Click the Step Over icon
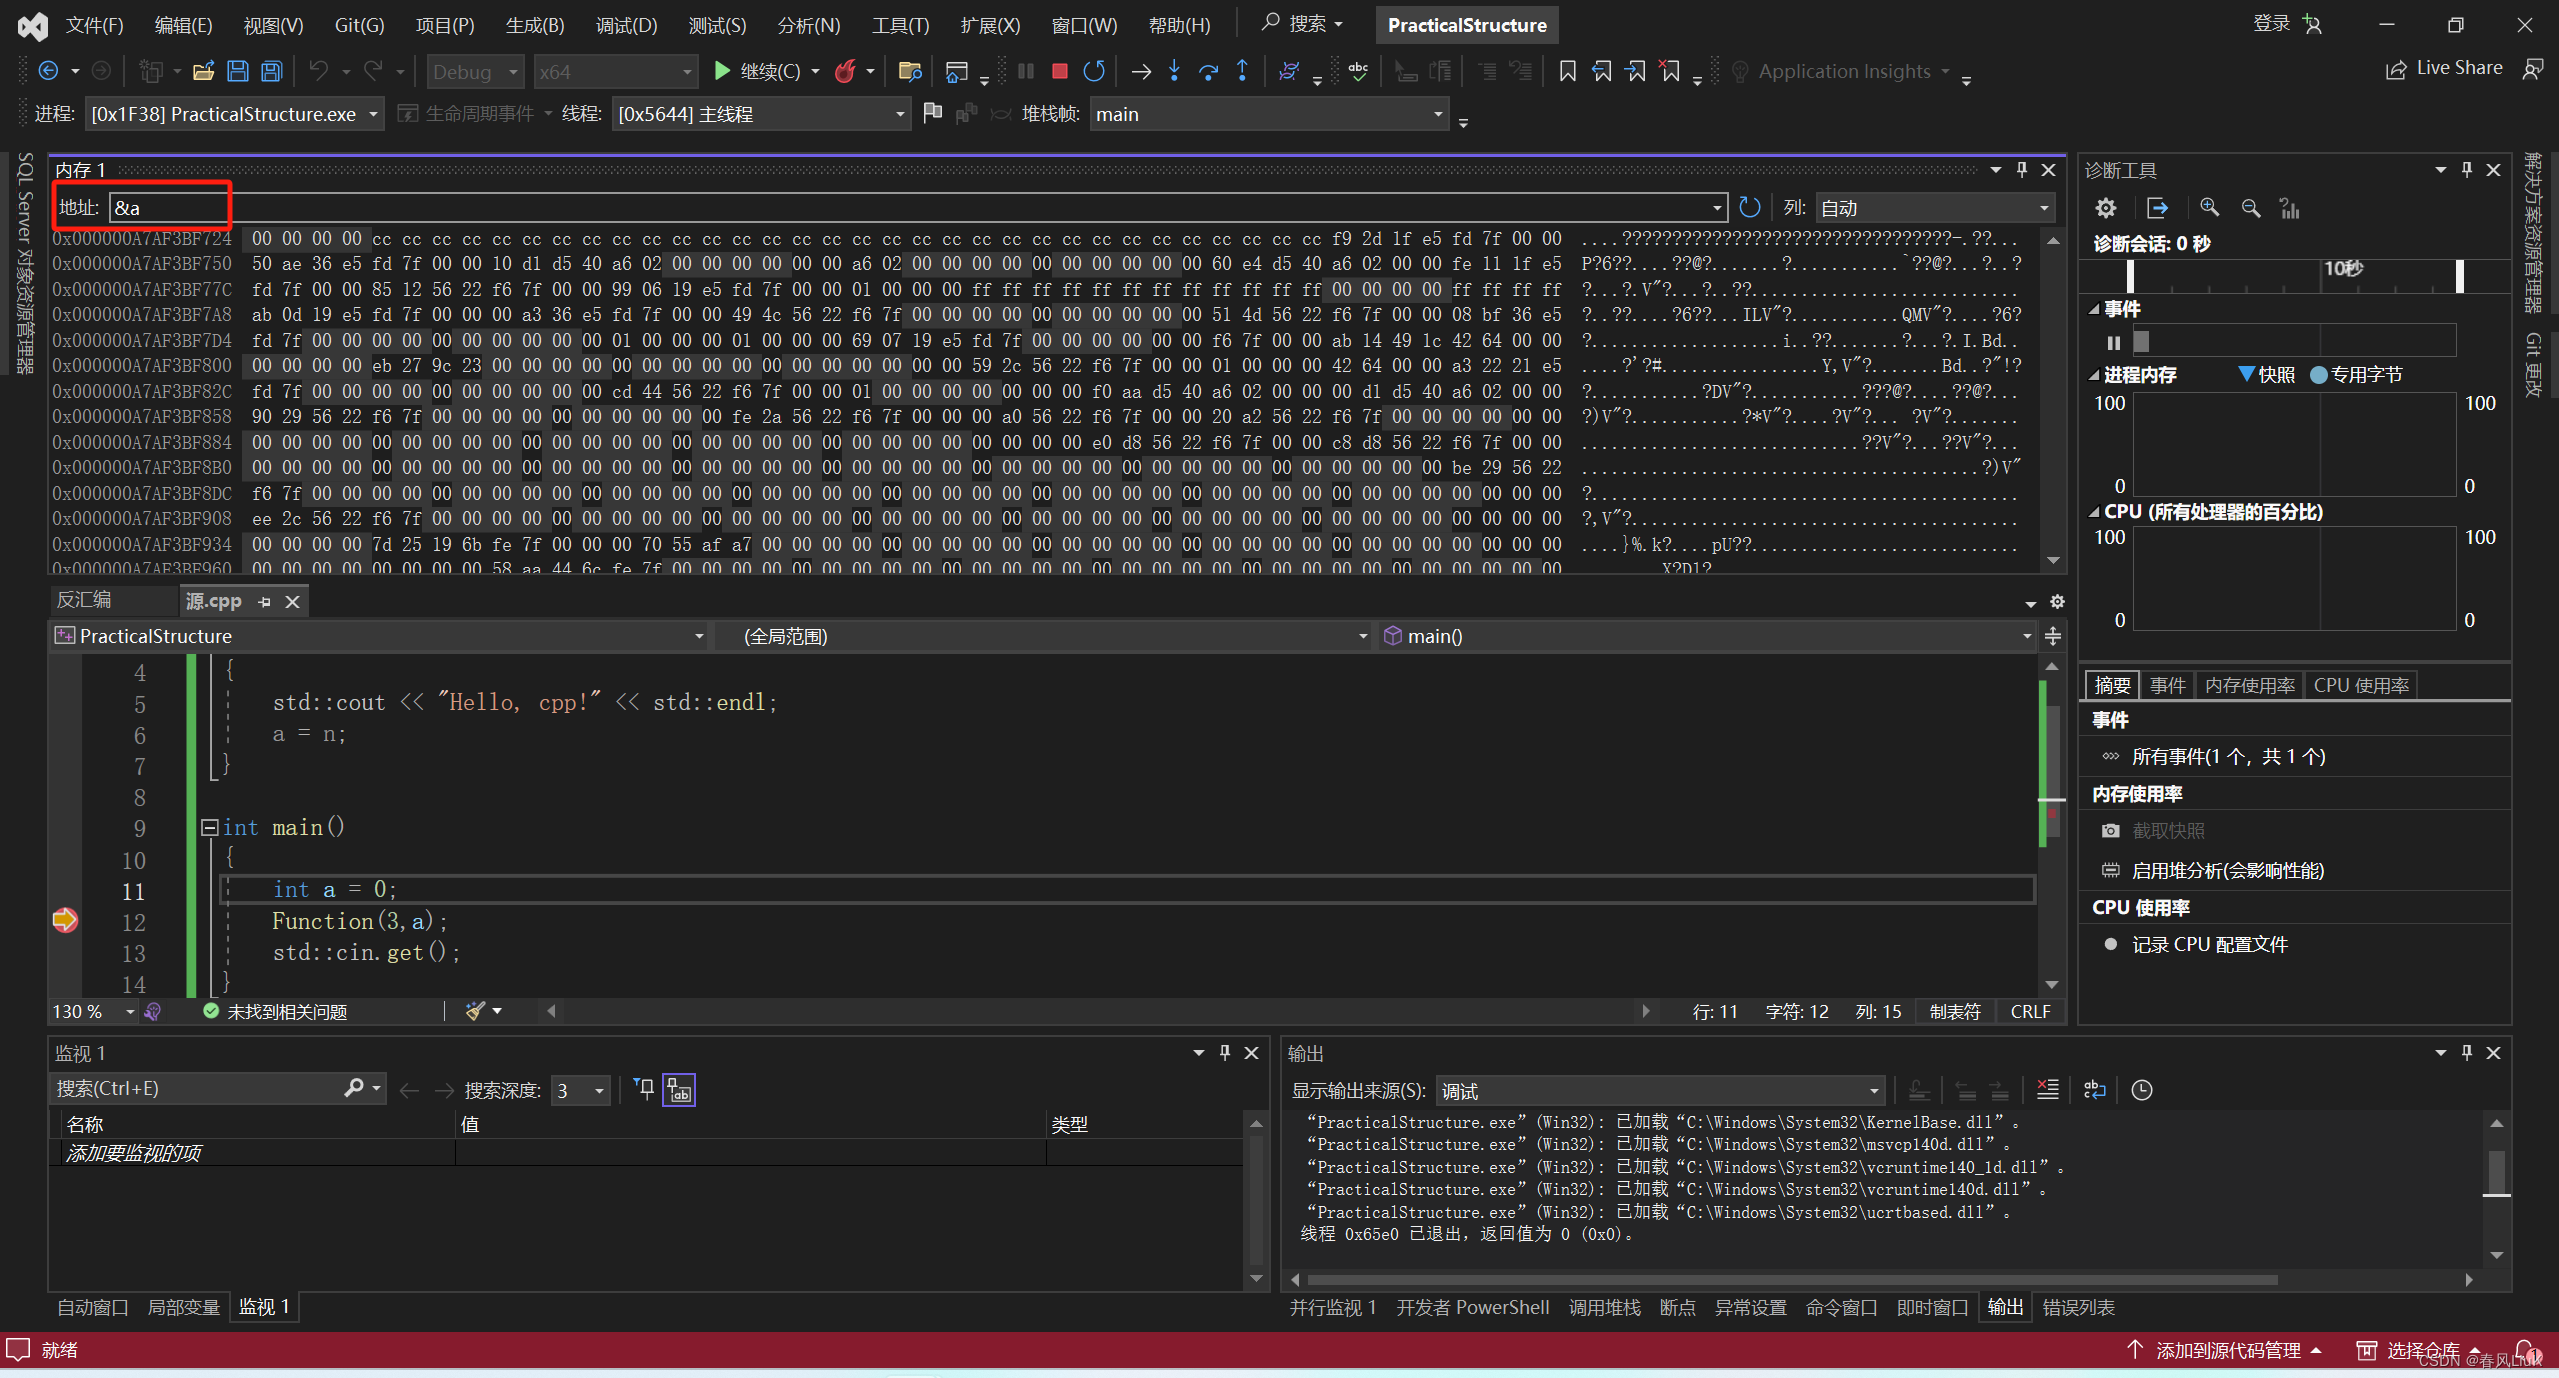The height and width of the screenshot is (1378, 2559). pyautogui.click(x=1209, y=71)
